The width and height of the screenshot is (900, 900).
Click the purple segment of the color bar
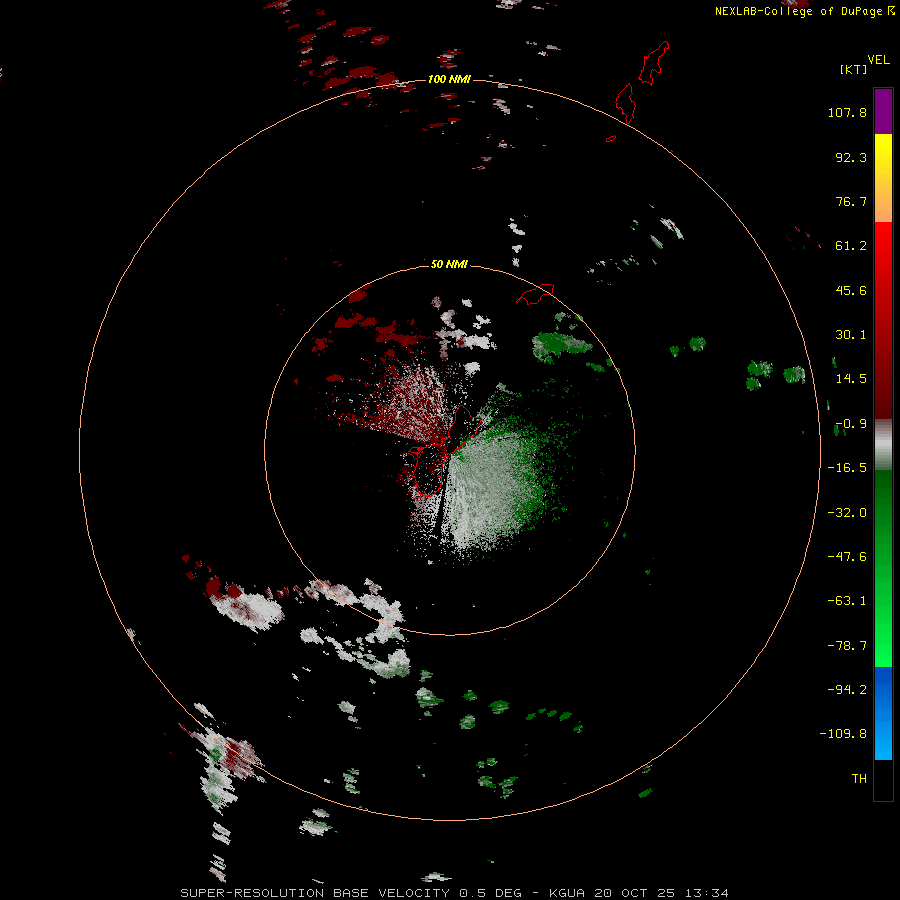pos(883,112)
